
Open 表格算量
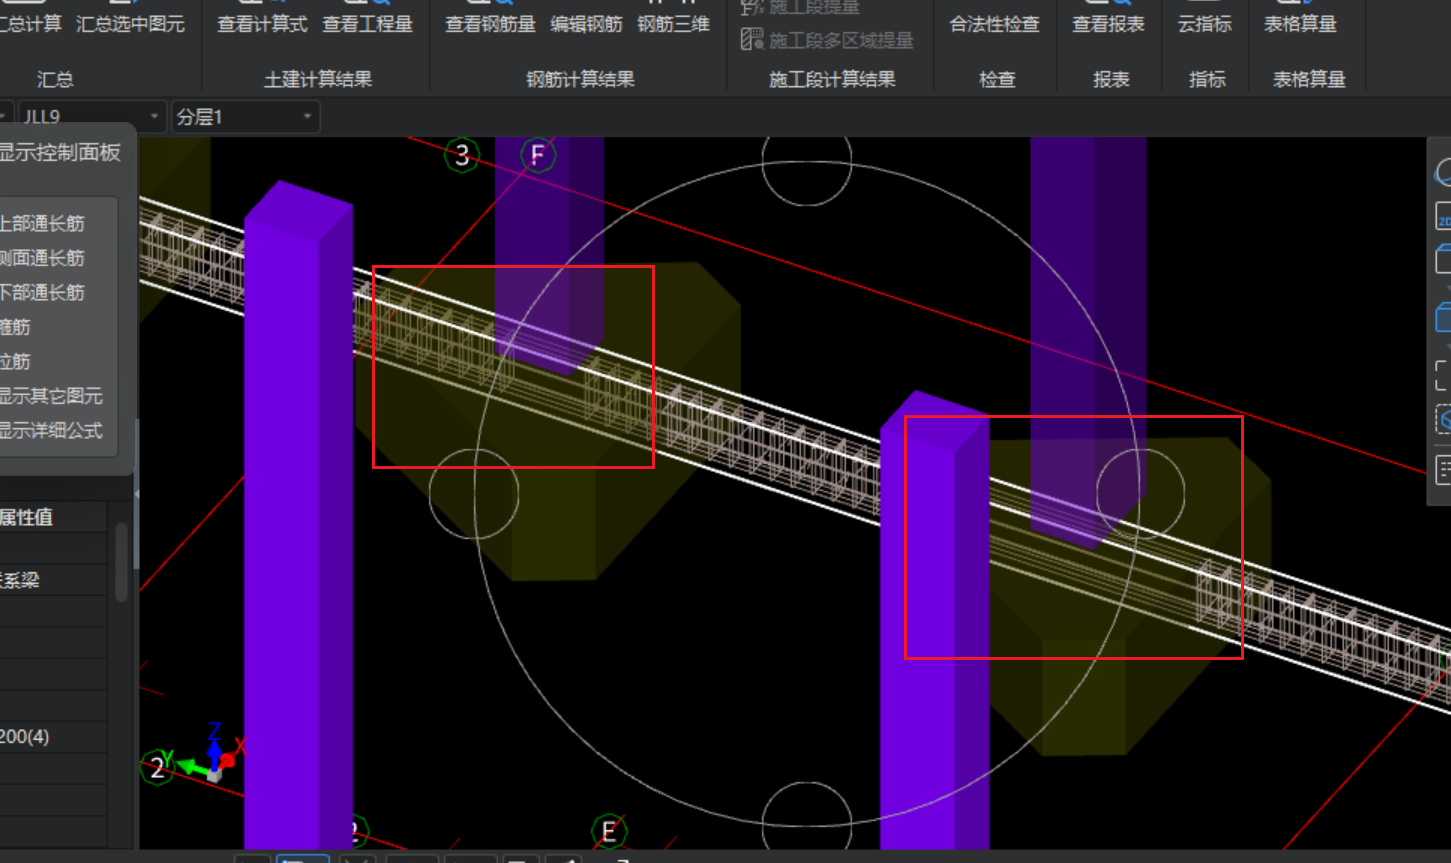click(x=1300, y=23)
